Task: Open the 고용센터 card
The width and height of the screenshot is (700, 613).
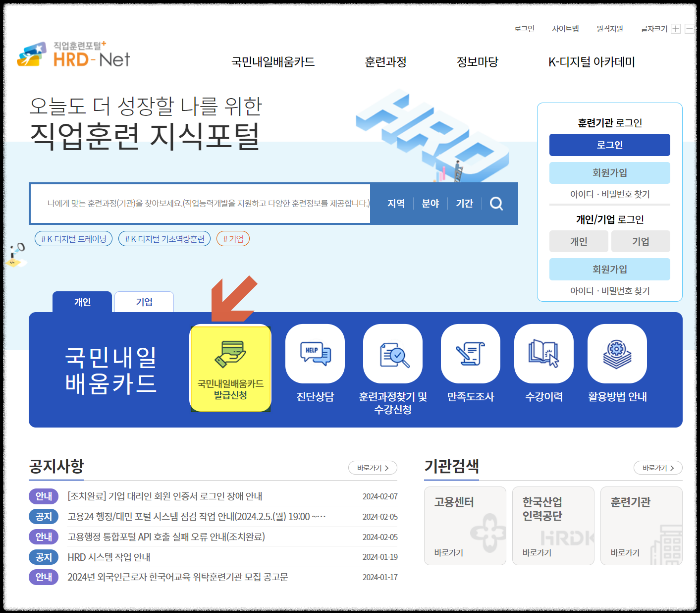Action: 465,525
